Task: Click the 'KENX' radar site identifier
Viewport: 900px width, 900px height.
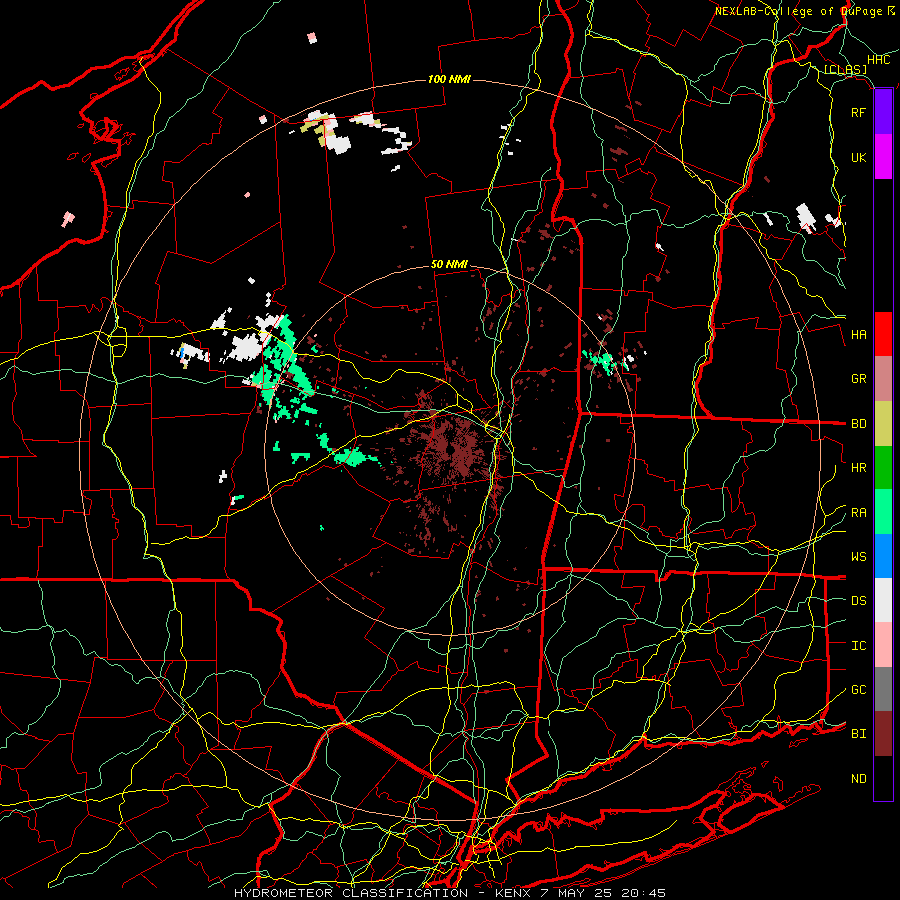Action: click(514, 893)
